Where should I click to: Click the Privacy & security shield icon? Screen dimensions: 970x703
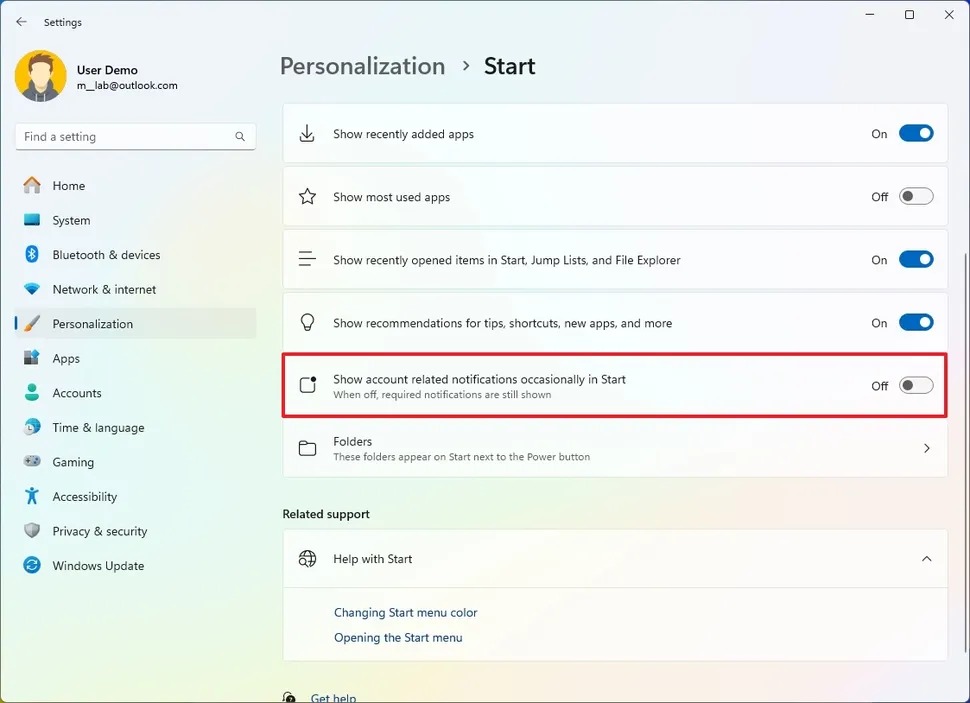32,530
